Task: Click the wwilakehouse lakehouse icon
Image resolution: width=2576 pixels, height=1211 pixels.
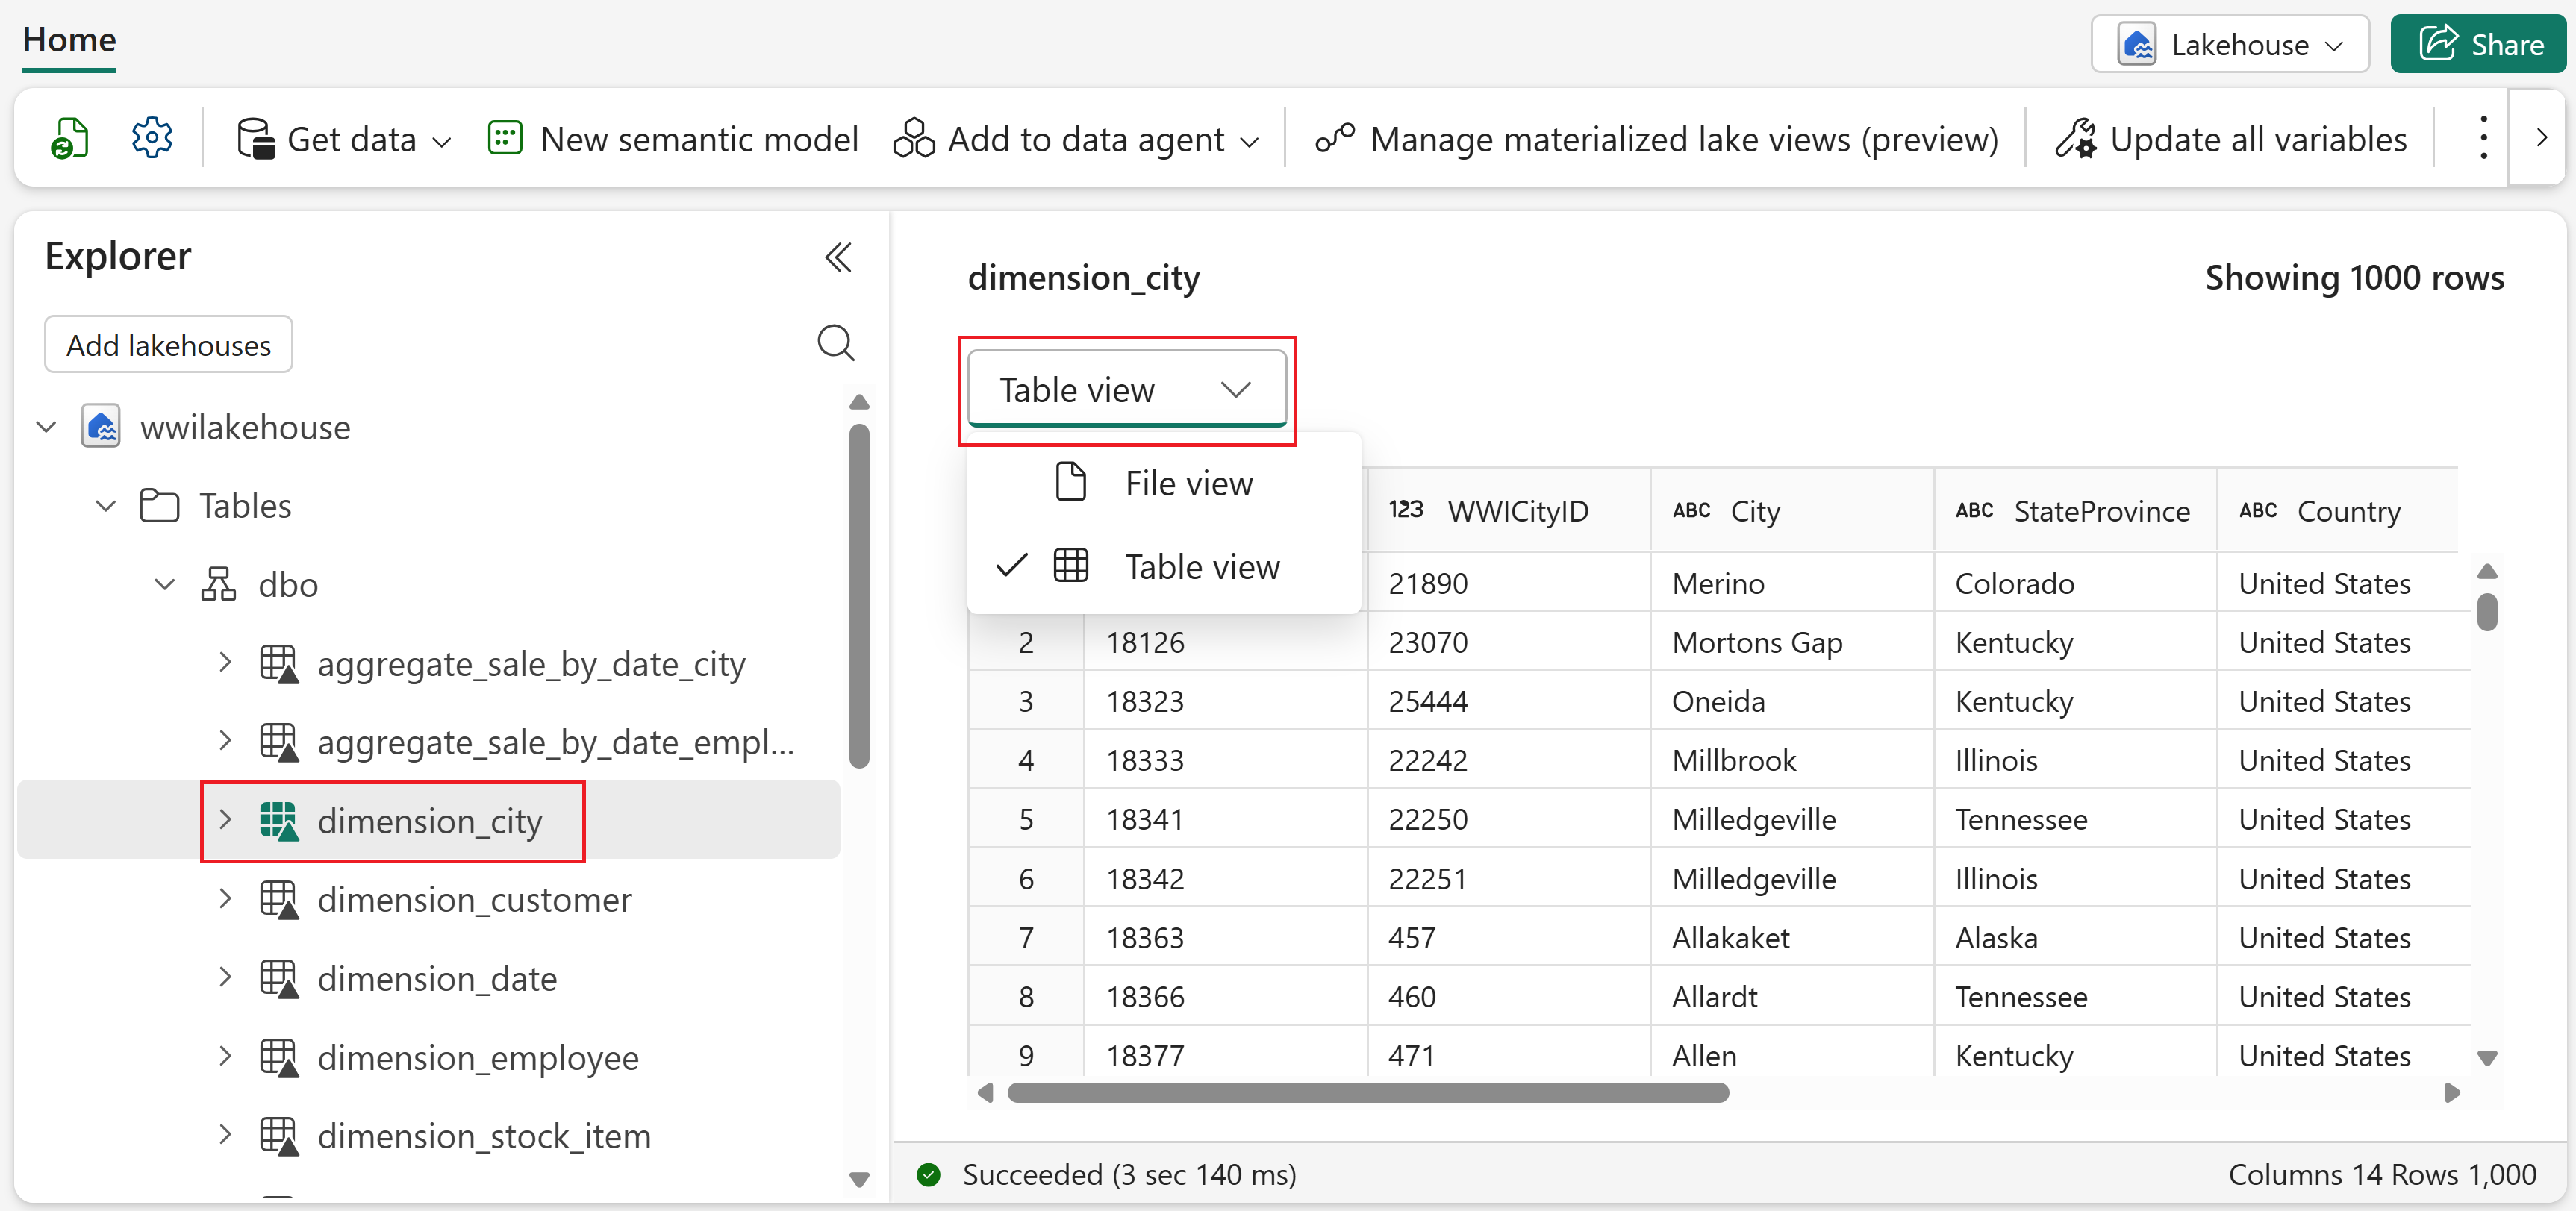Action: pyautogui.click(x=101, y=427)
